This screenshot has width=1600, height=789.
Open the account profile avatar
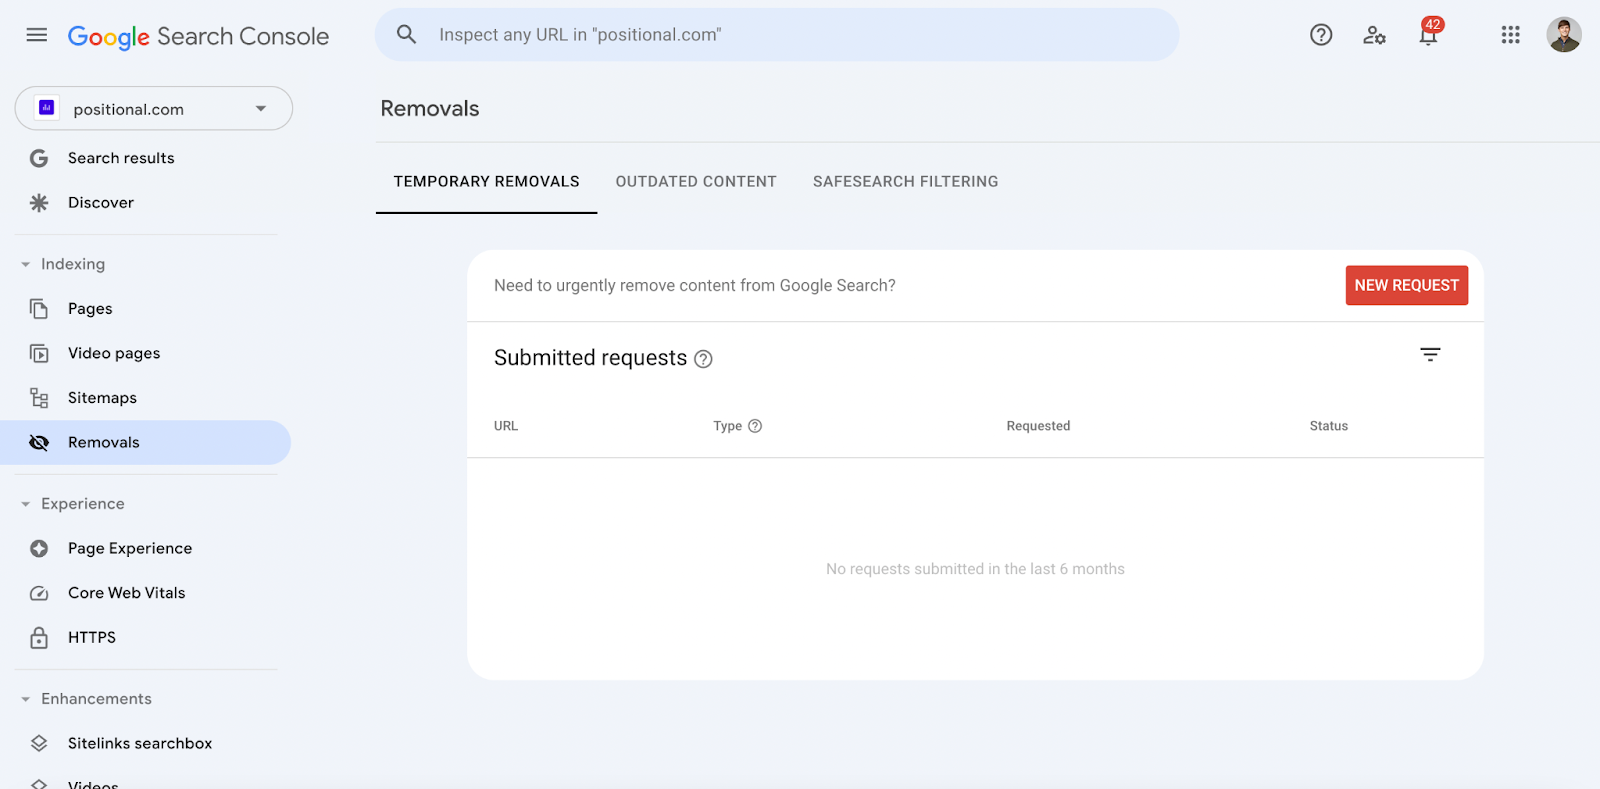pos(1564,35)
